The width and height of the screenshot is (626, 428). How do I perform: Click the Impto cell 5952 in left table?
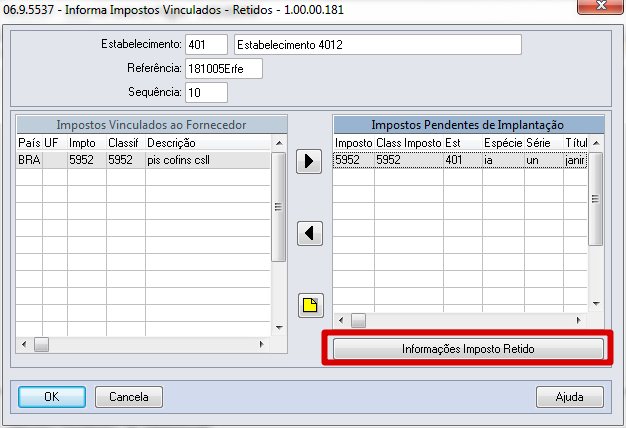click(x=87, y=160)
